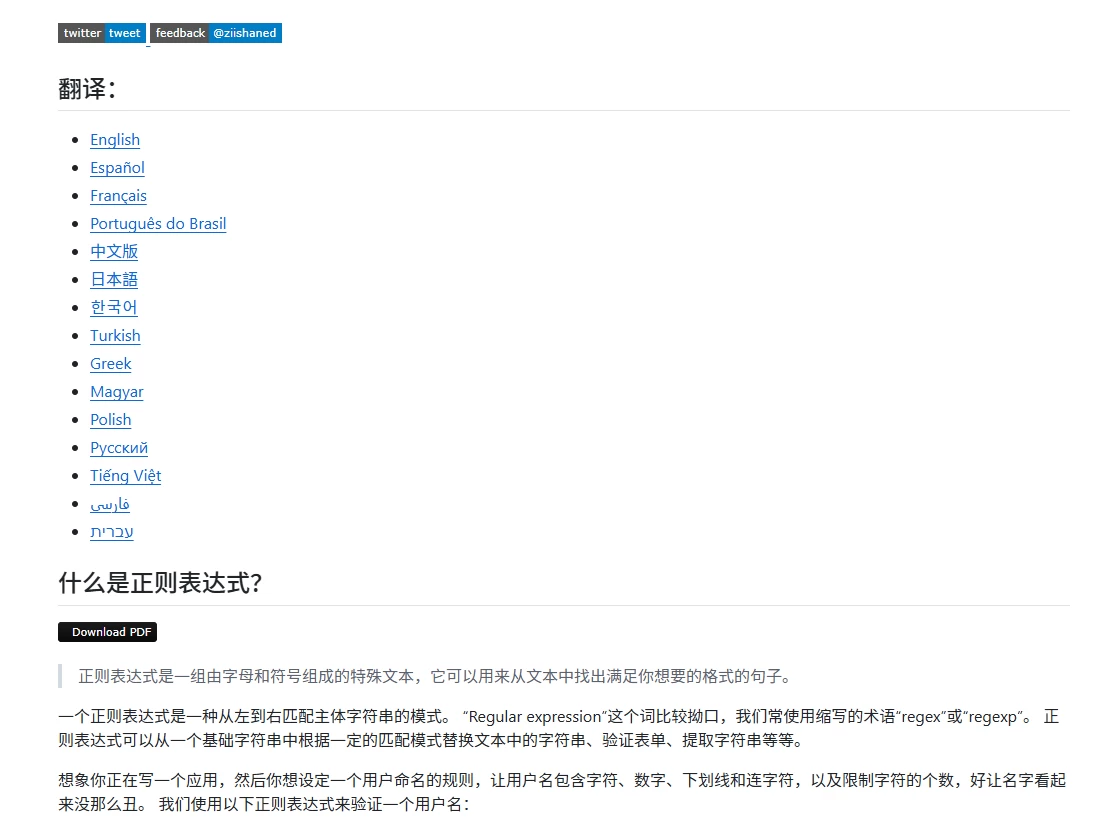
Task: Select the Polish translation link
Action: pyautogui.click(x=110, y=419)
